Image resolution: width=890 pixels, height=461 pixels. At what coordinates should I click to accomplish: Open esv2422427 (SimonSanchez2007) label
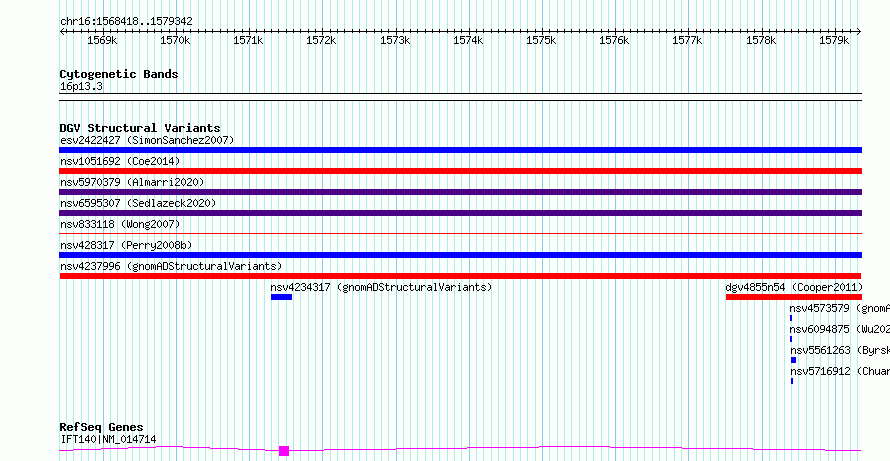point(147,140)
